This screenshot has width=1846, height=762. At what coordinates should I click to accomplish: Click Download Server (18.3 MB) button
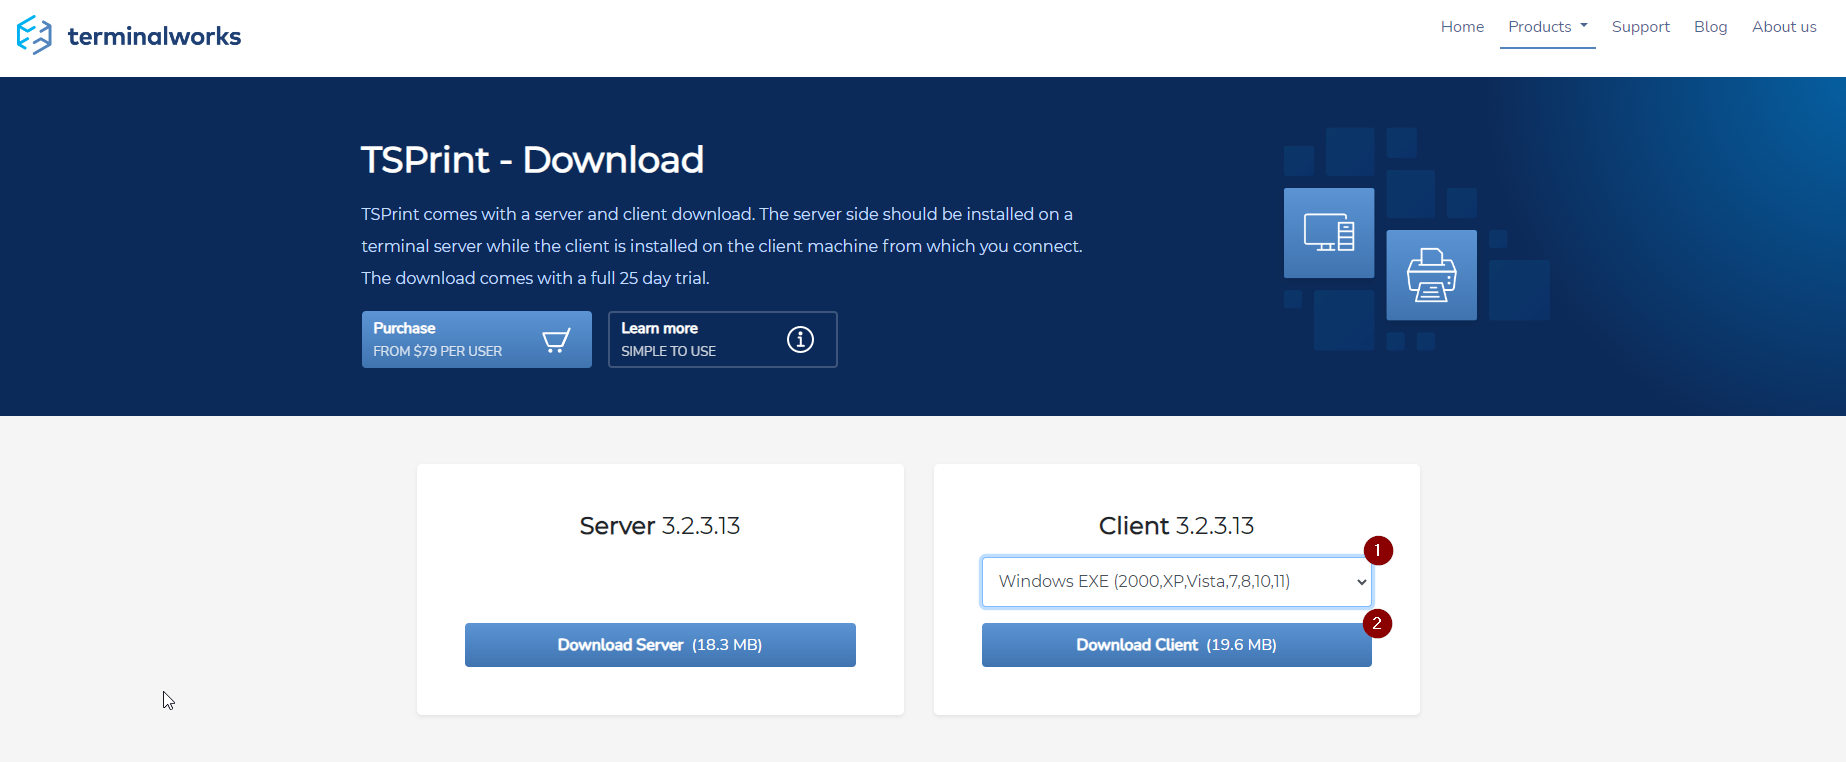click(x=660, y=645)
